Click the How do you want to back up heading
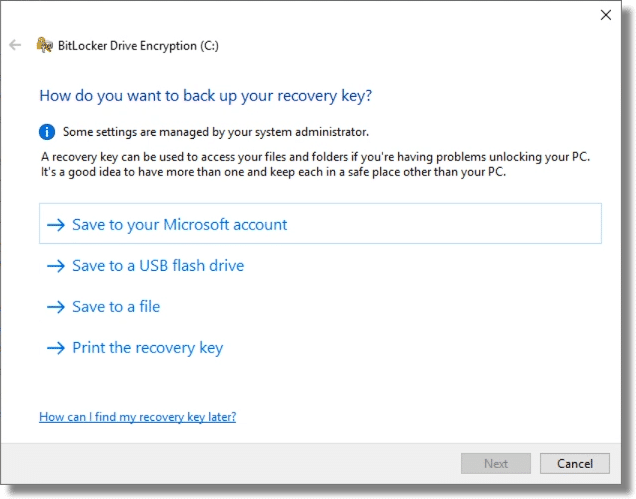Viewport: 636px width, 499px height. point(206,96)
